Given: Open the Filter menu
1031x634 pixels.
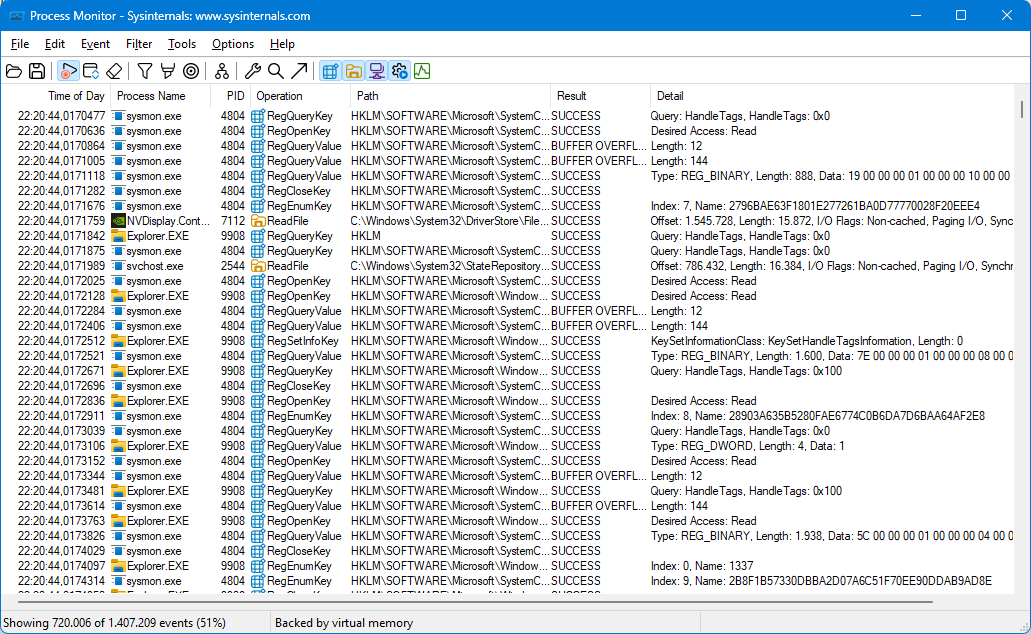Looking at the screenshot, I should pyautogui.click(x=139, y=44).
